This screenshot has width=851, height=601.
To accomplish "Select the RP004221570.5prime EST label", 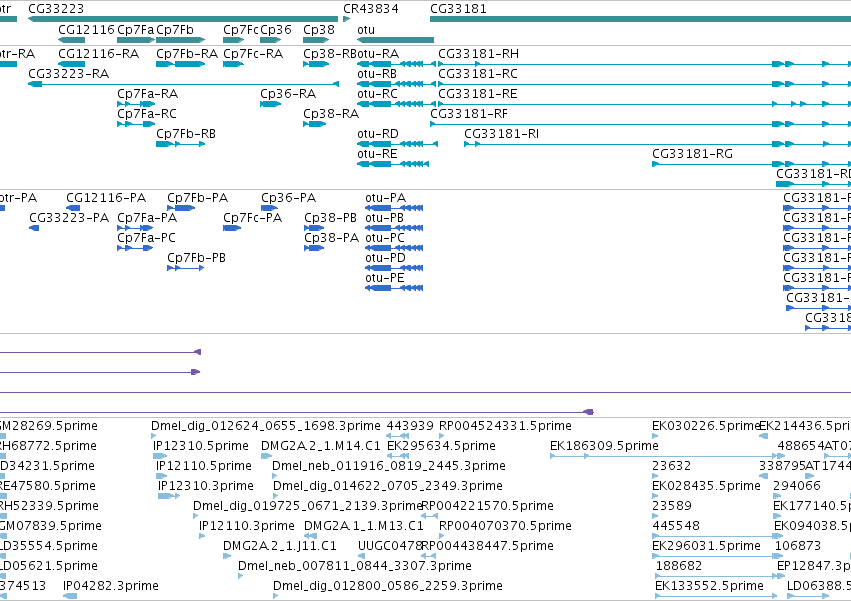I will (x=487, y=507).
